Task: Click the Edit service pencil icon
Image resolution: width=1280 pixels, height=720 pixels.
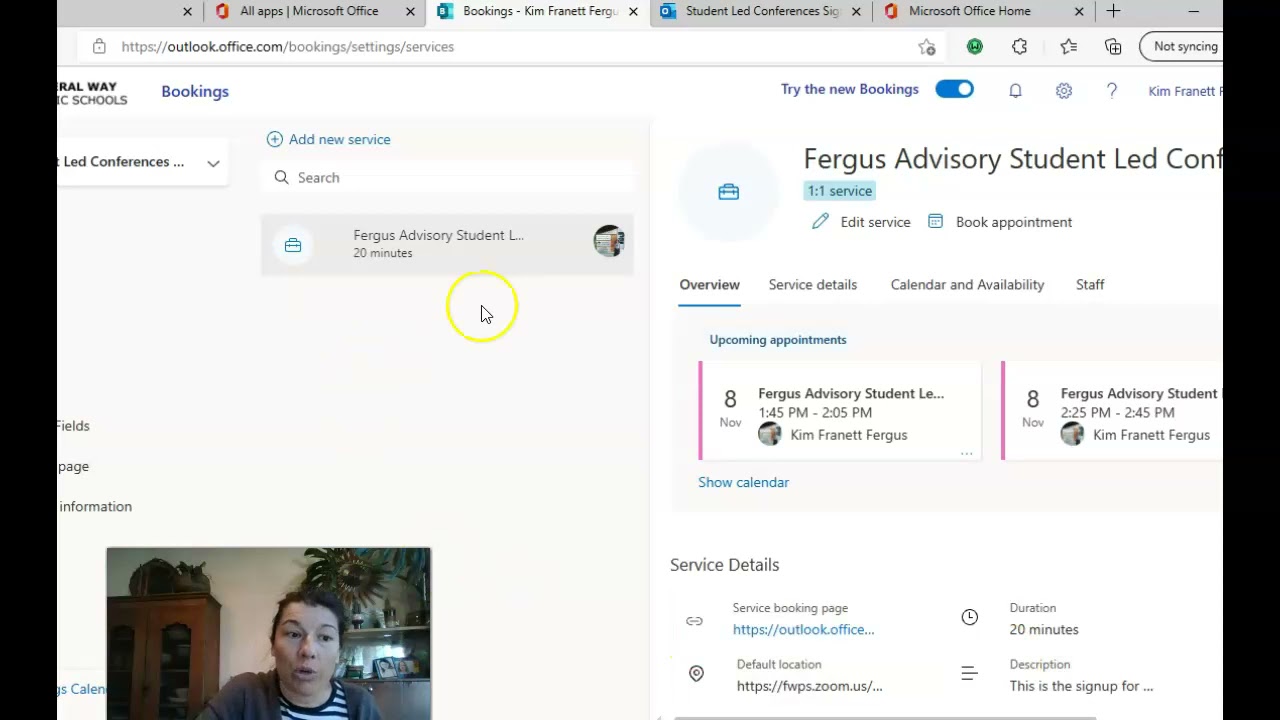Action: pyautogui.click(x=820, y=221)
